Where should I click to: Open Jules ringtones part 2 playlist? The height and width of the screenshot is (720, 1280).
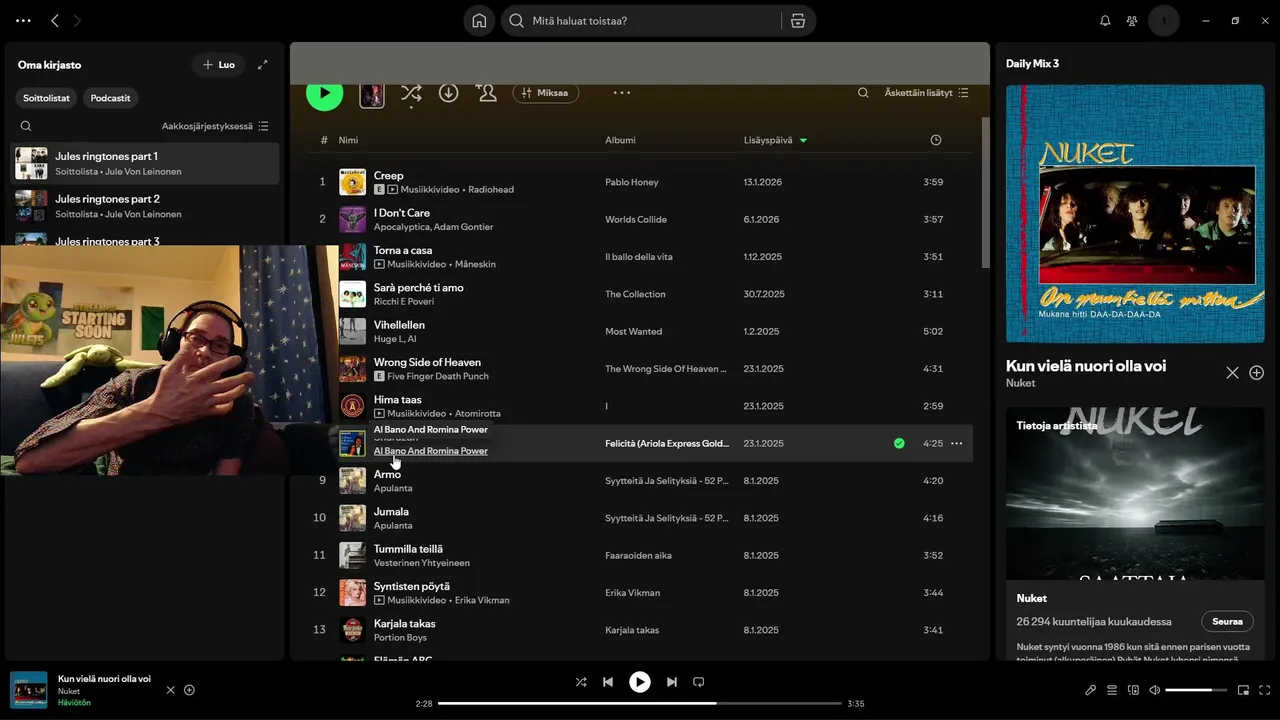[x=145, y=205]
